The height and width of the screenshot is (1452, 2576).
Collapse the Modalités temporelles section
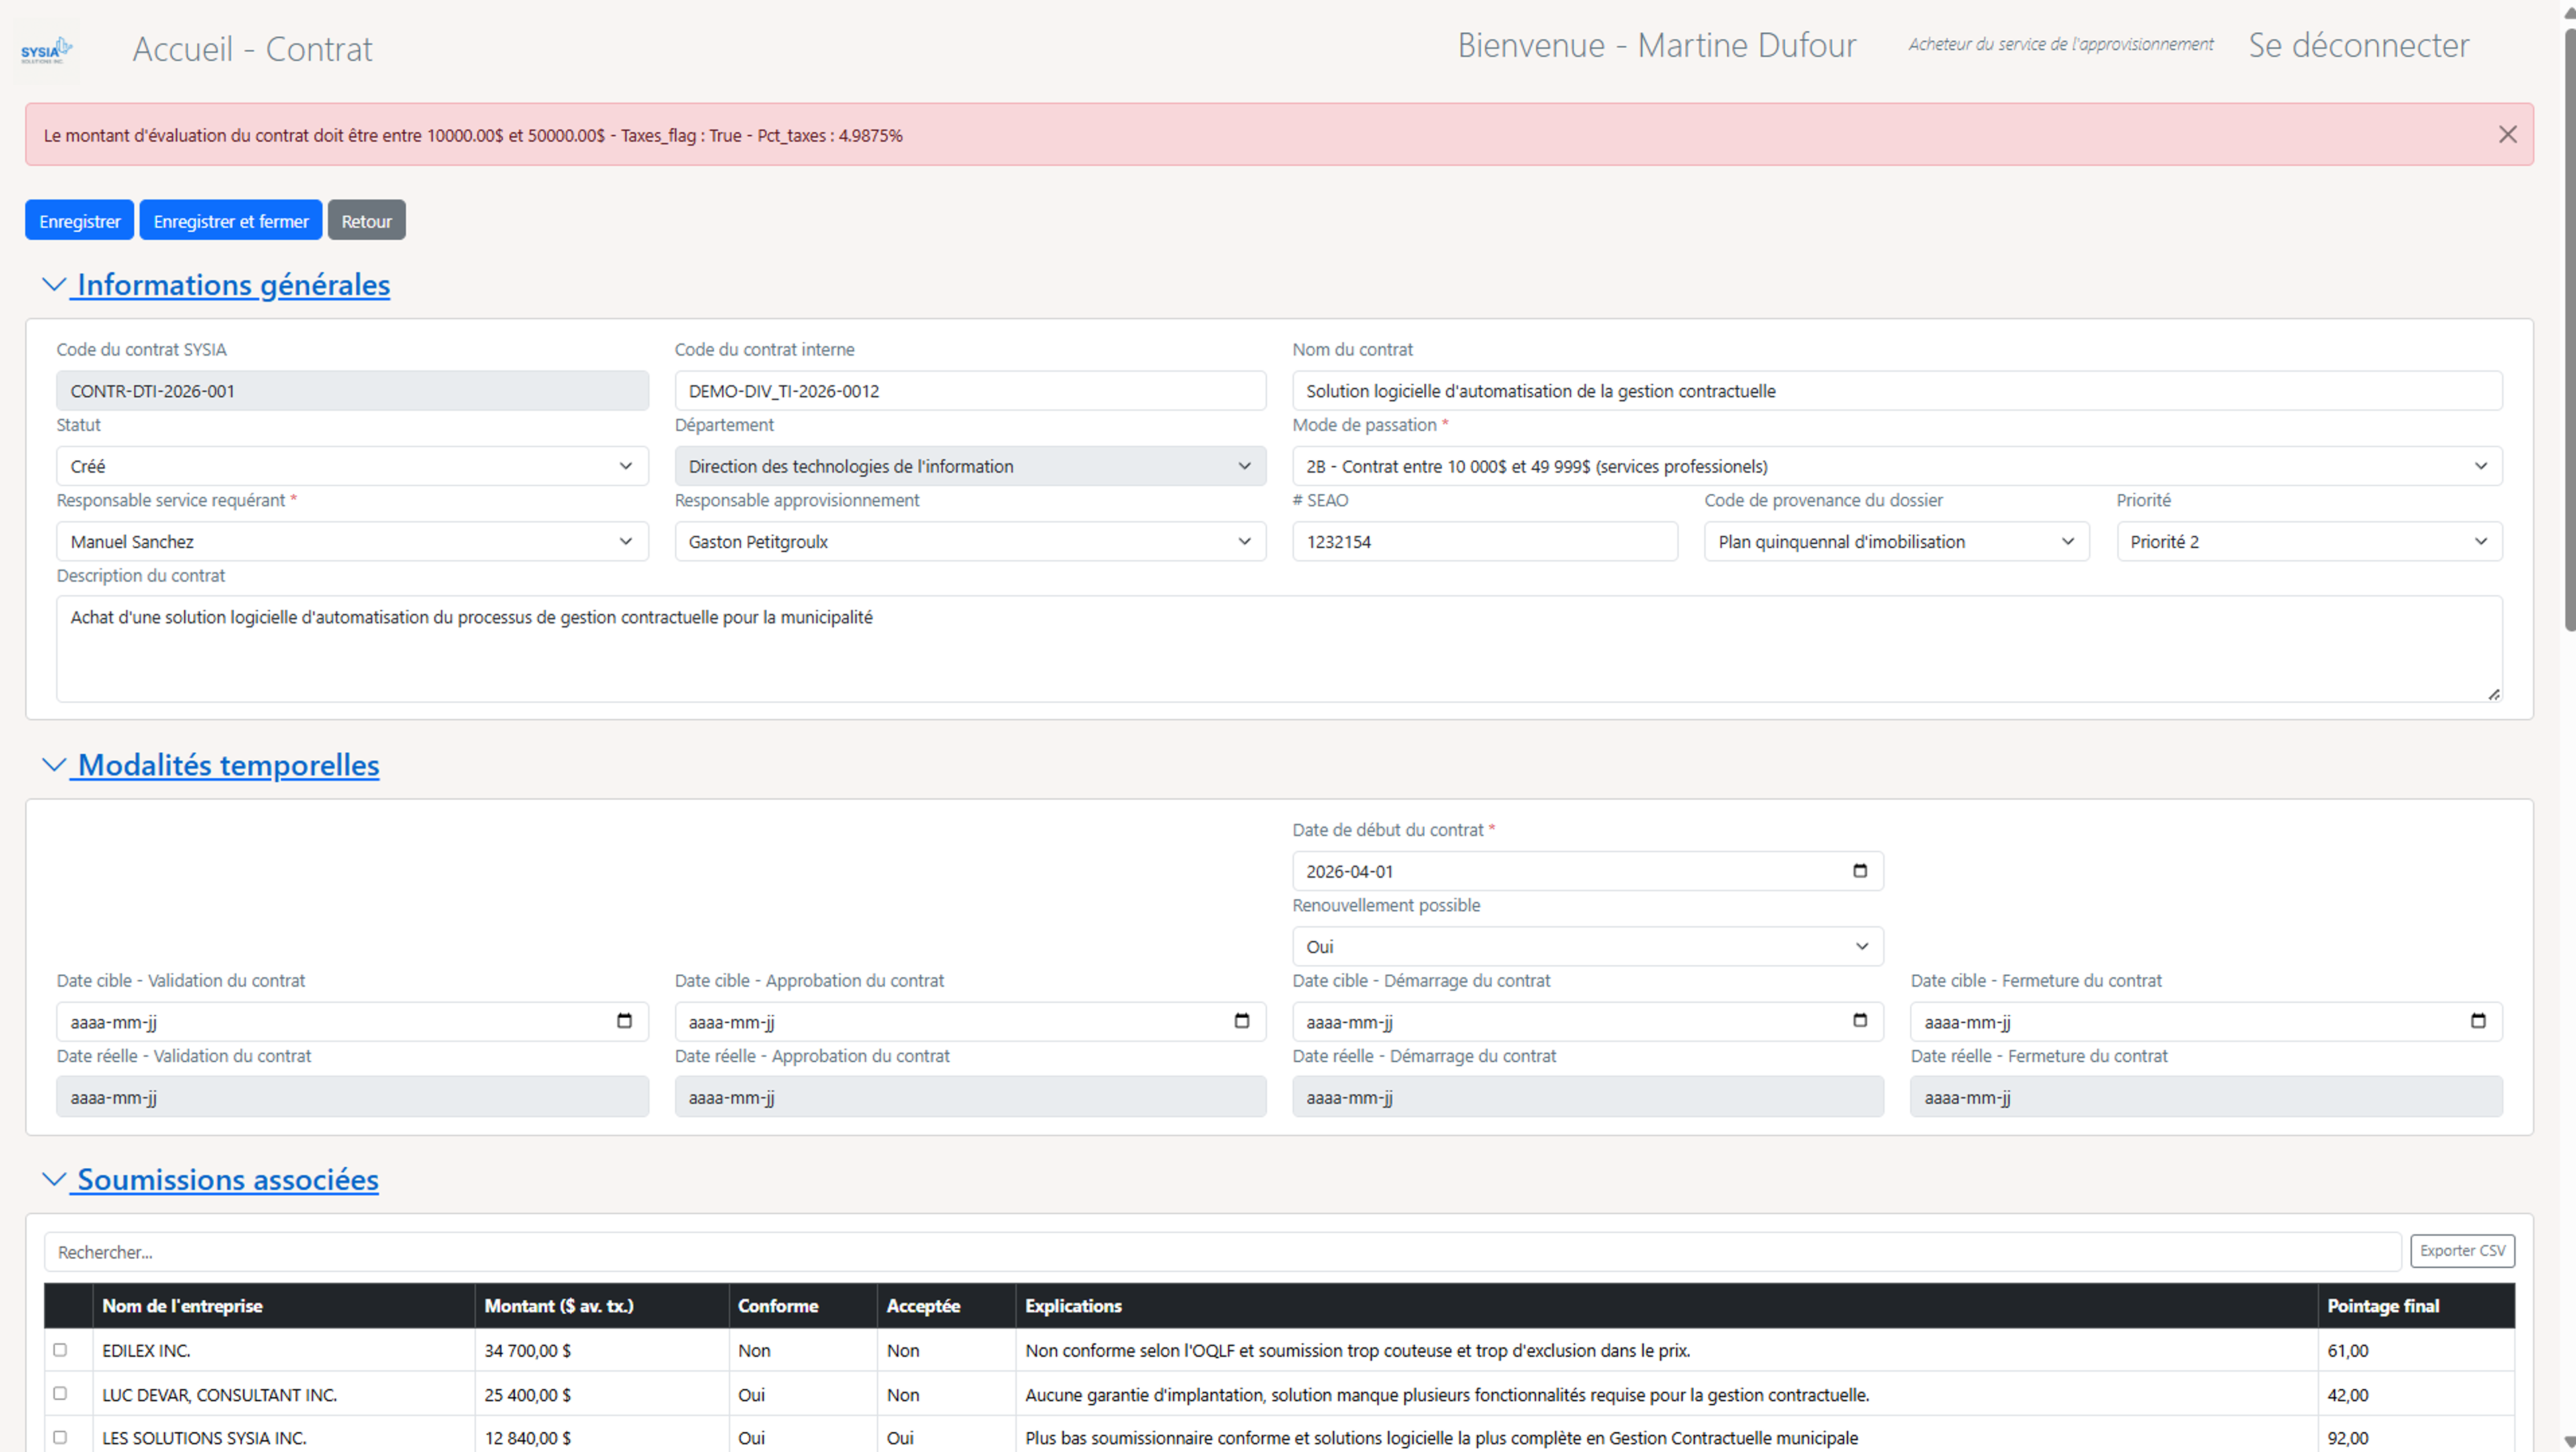tap(211, 765)
